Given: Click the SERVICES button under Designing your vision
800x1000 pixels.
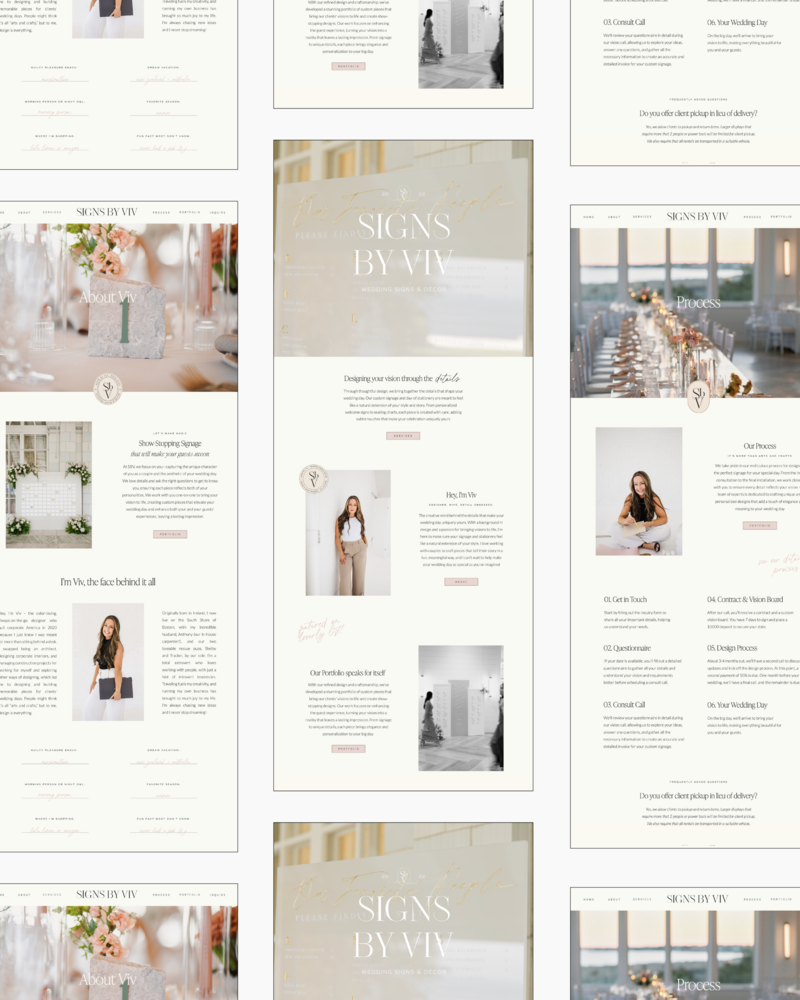Looking at the screenshot, I should 403,436.
